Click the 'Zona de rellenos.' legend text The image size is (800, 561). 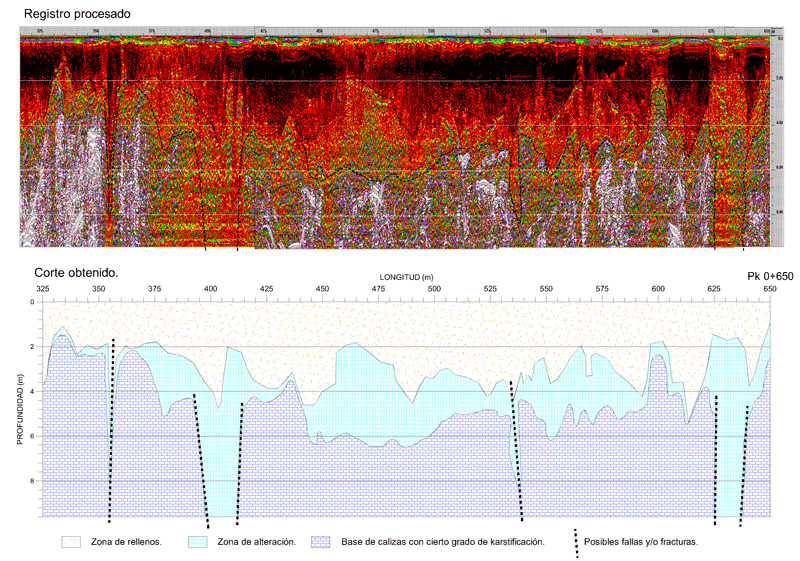(127, 542)
